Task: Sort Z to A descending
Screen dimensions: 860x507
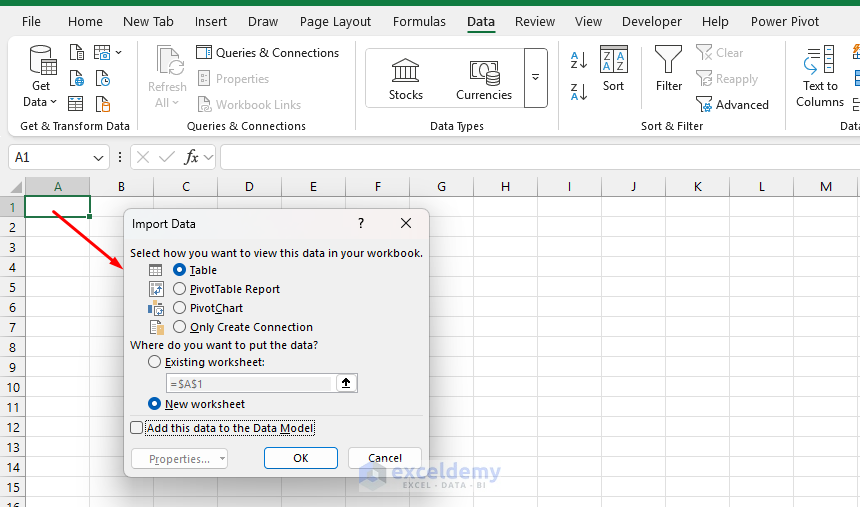Action: point(579,92)
